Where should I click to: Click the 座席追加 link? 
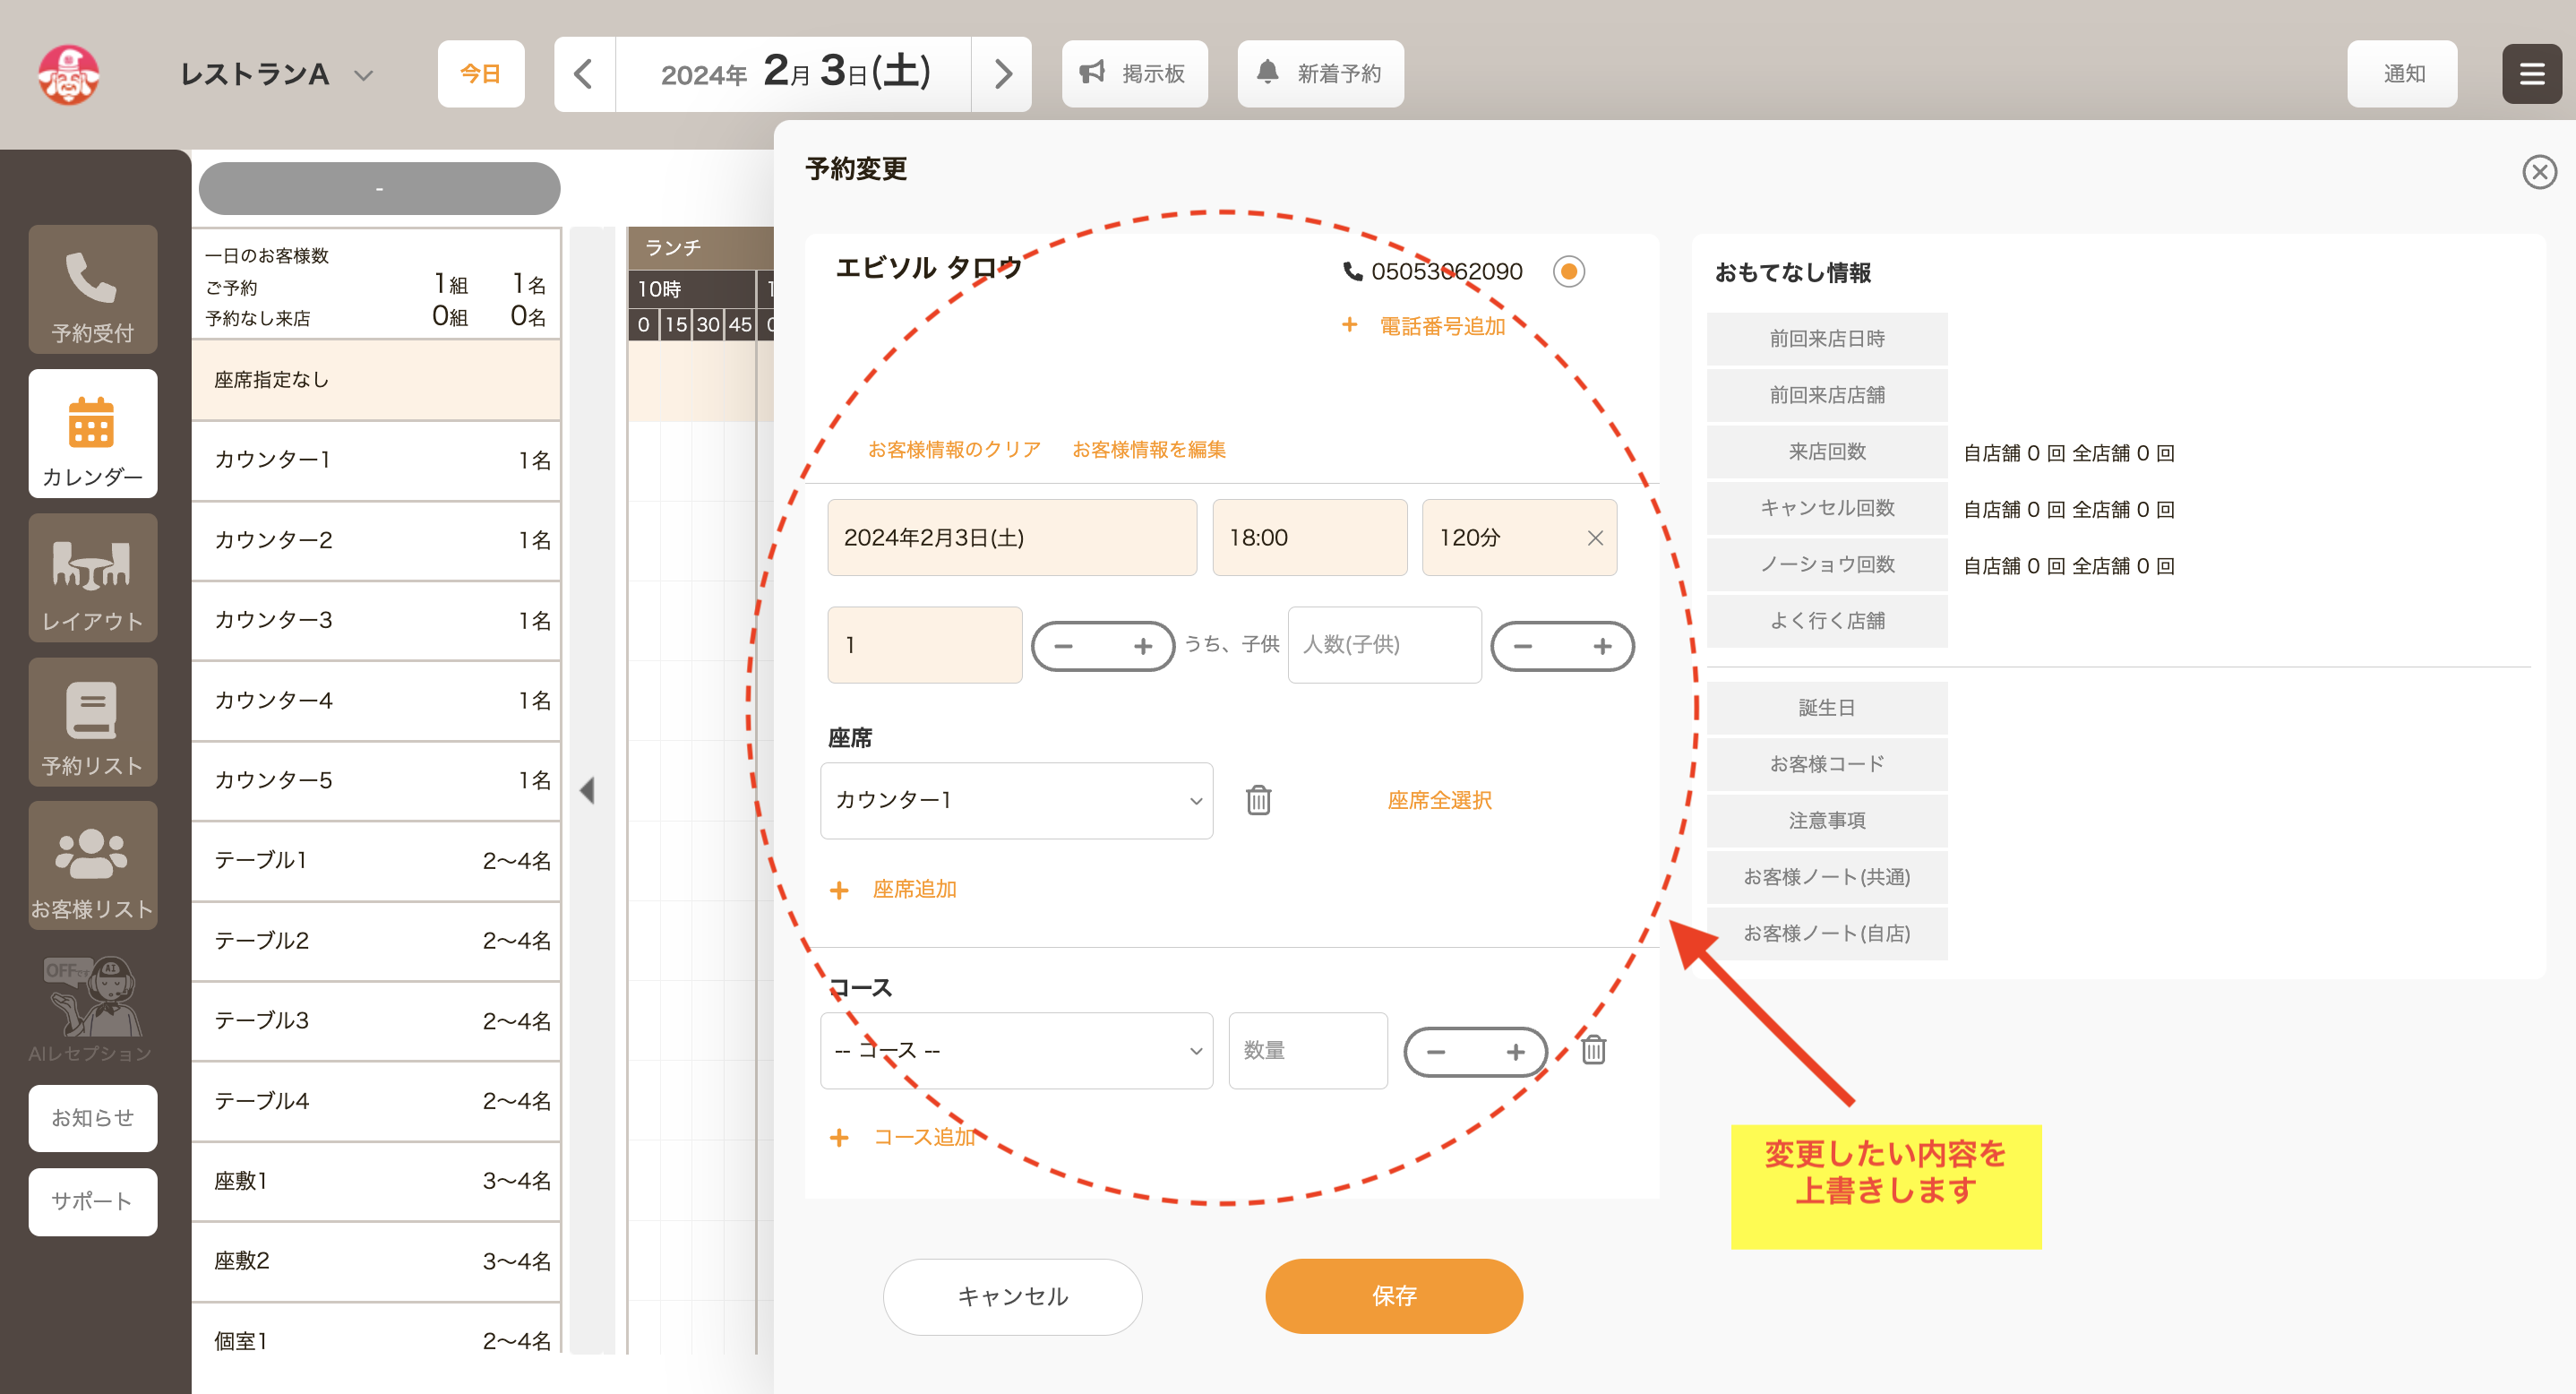pos(914,889)
